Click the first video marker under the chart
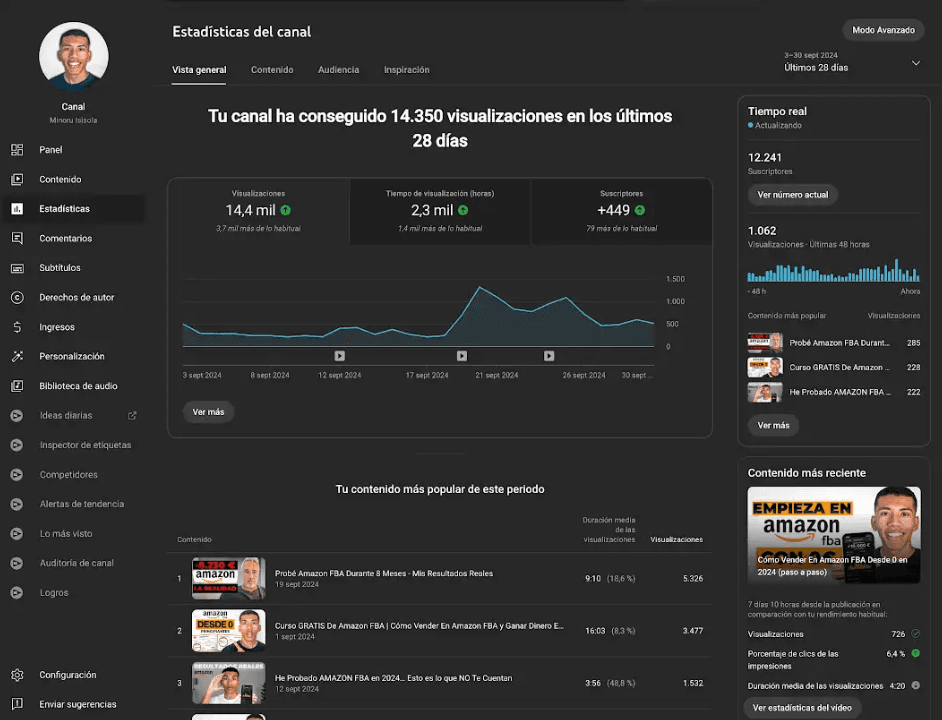The height and width of the screenshot is (720, 942). pos(339,356)
